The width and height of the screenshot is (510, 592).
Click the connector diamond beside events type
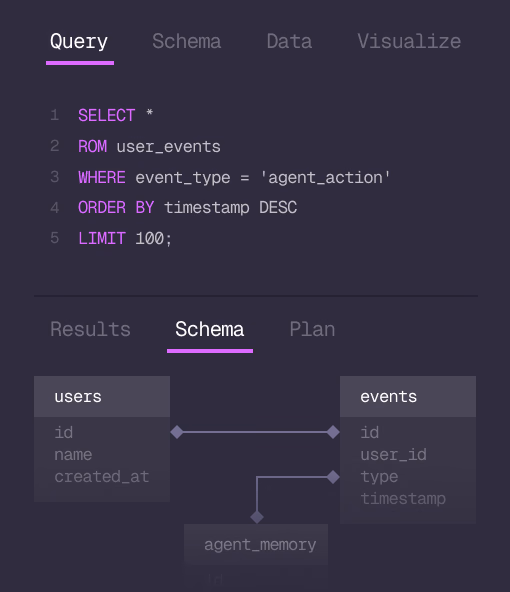click(333, 477)
